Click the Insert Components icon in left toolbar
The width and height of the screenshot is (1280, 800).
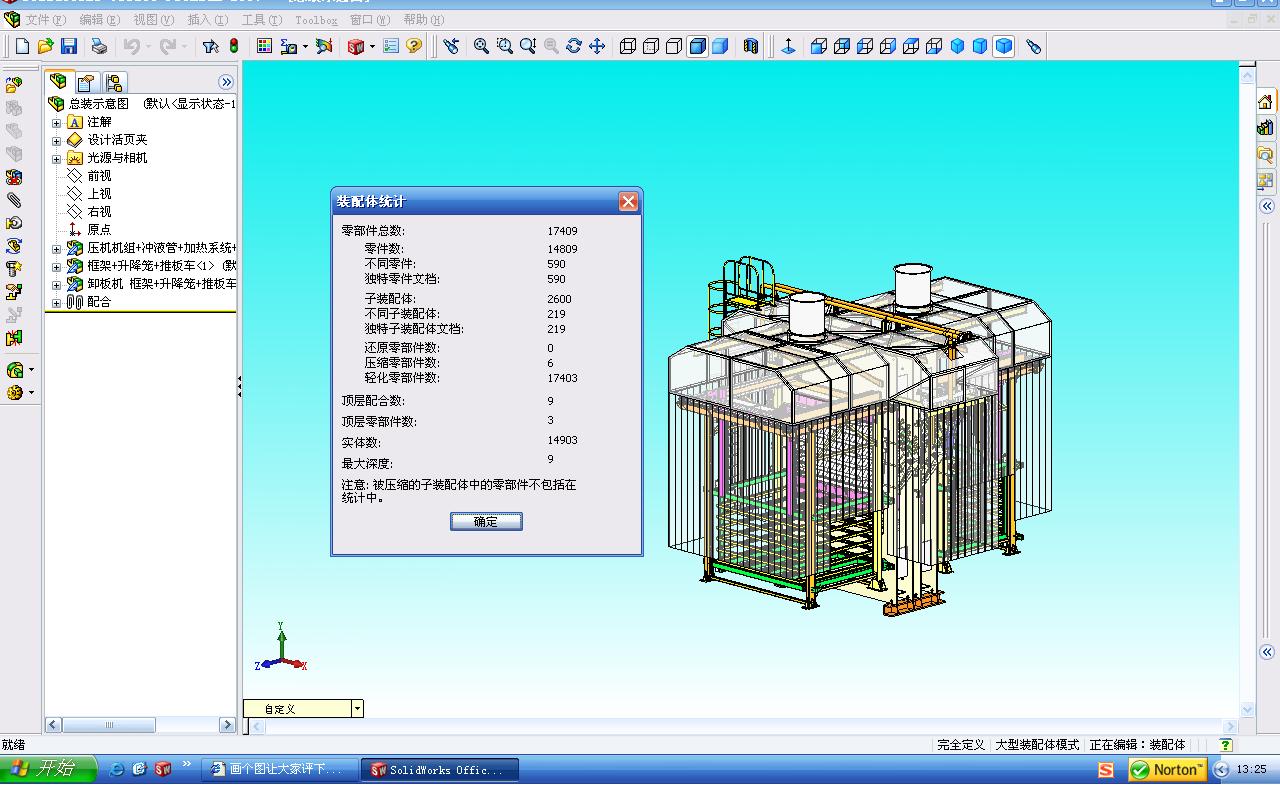(14, 85)
